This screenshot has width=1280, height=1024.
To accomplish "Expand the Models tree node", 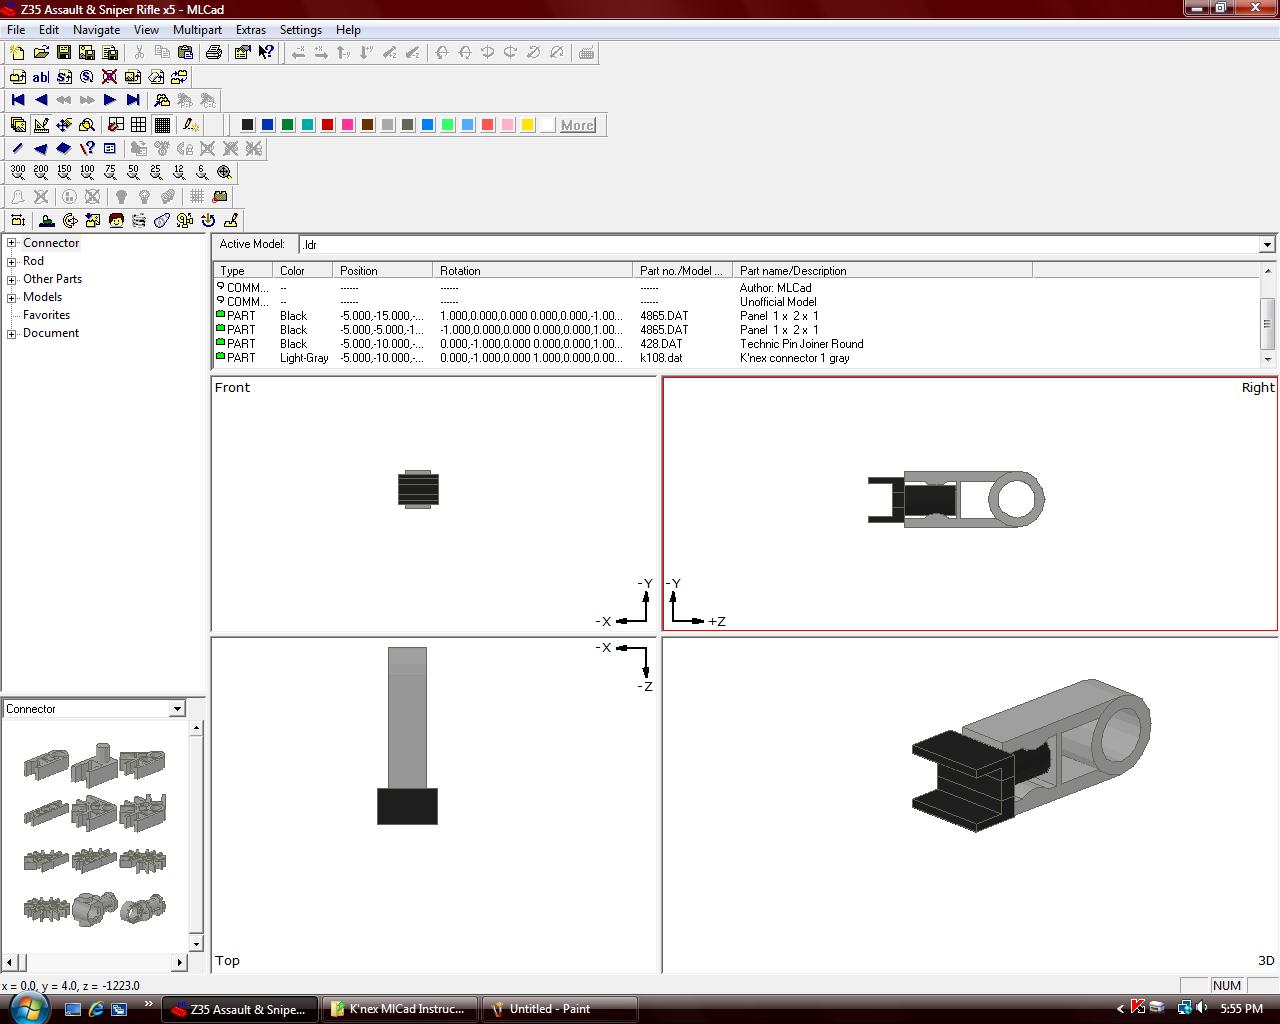I will click(12, 297).
